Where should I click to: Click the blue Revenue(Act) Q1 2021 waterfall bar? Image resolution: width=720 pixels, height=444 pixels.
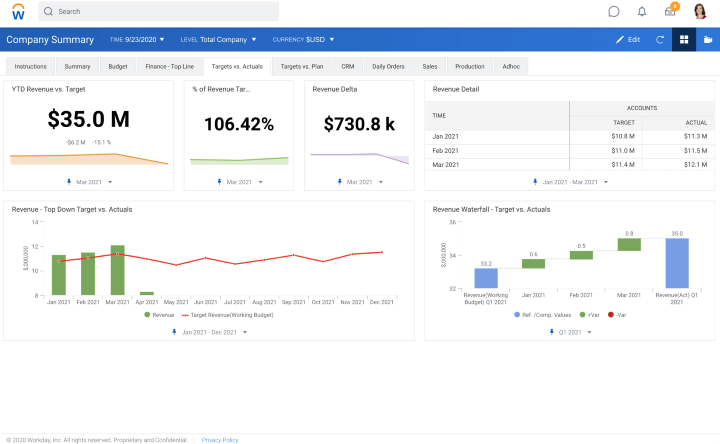point(677,263)
